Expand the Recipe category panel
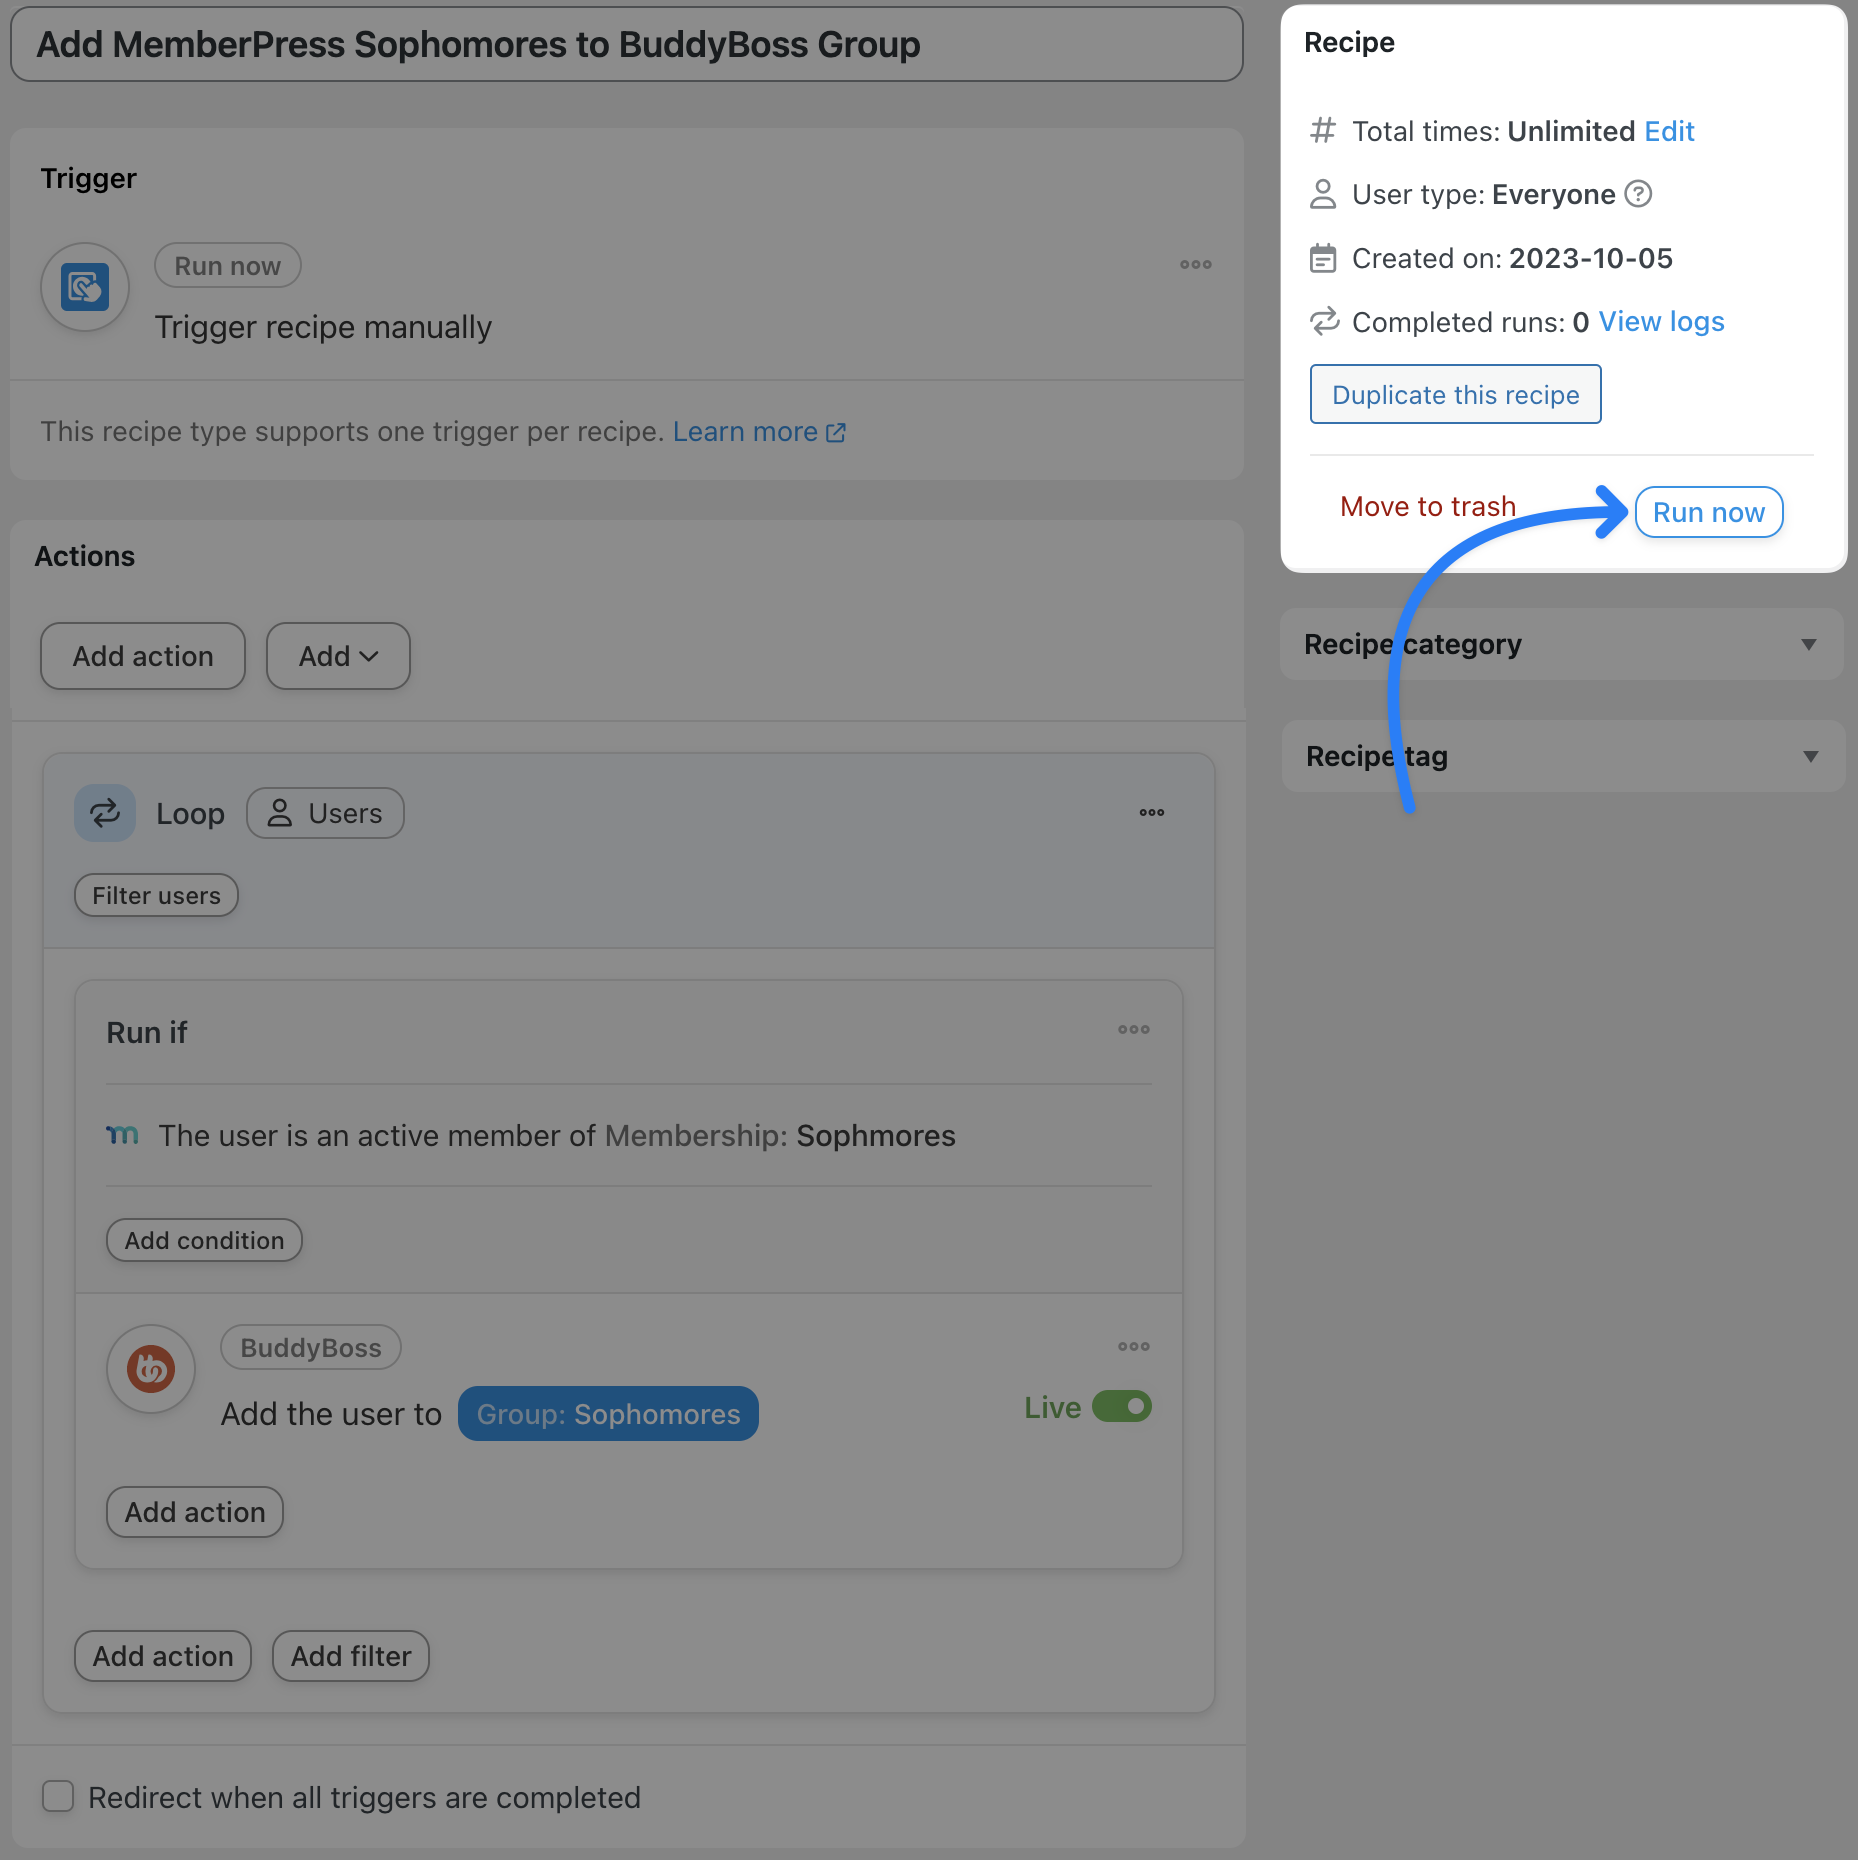 pos(1562,644)
